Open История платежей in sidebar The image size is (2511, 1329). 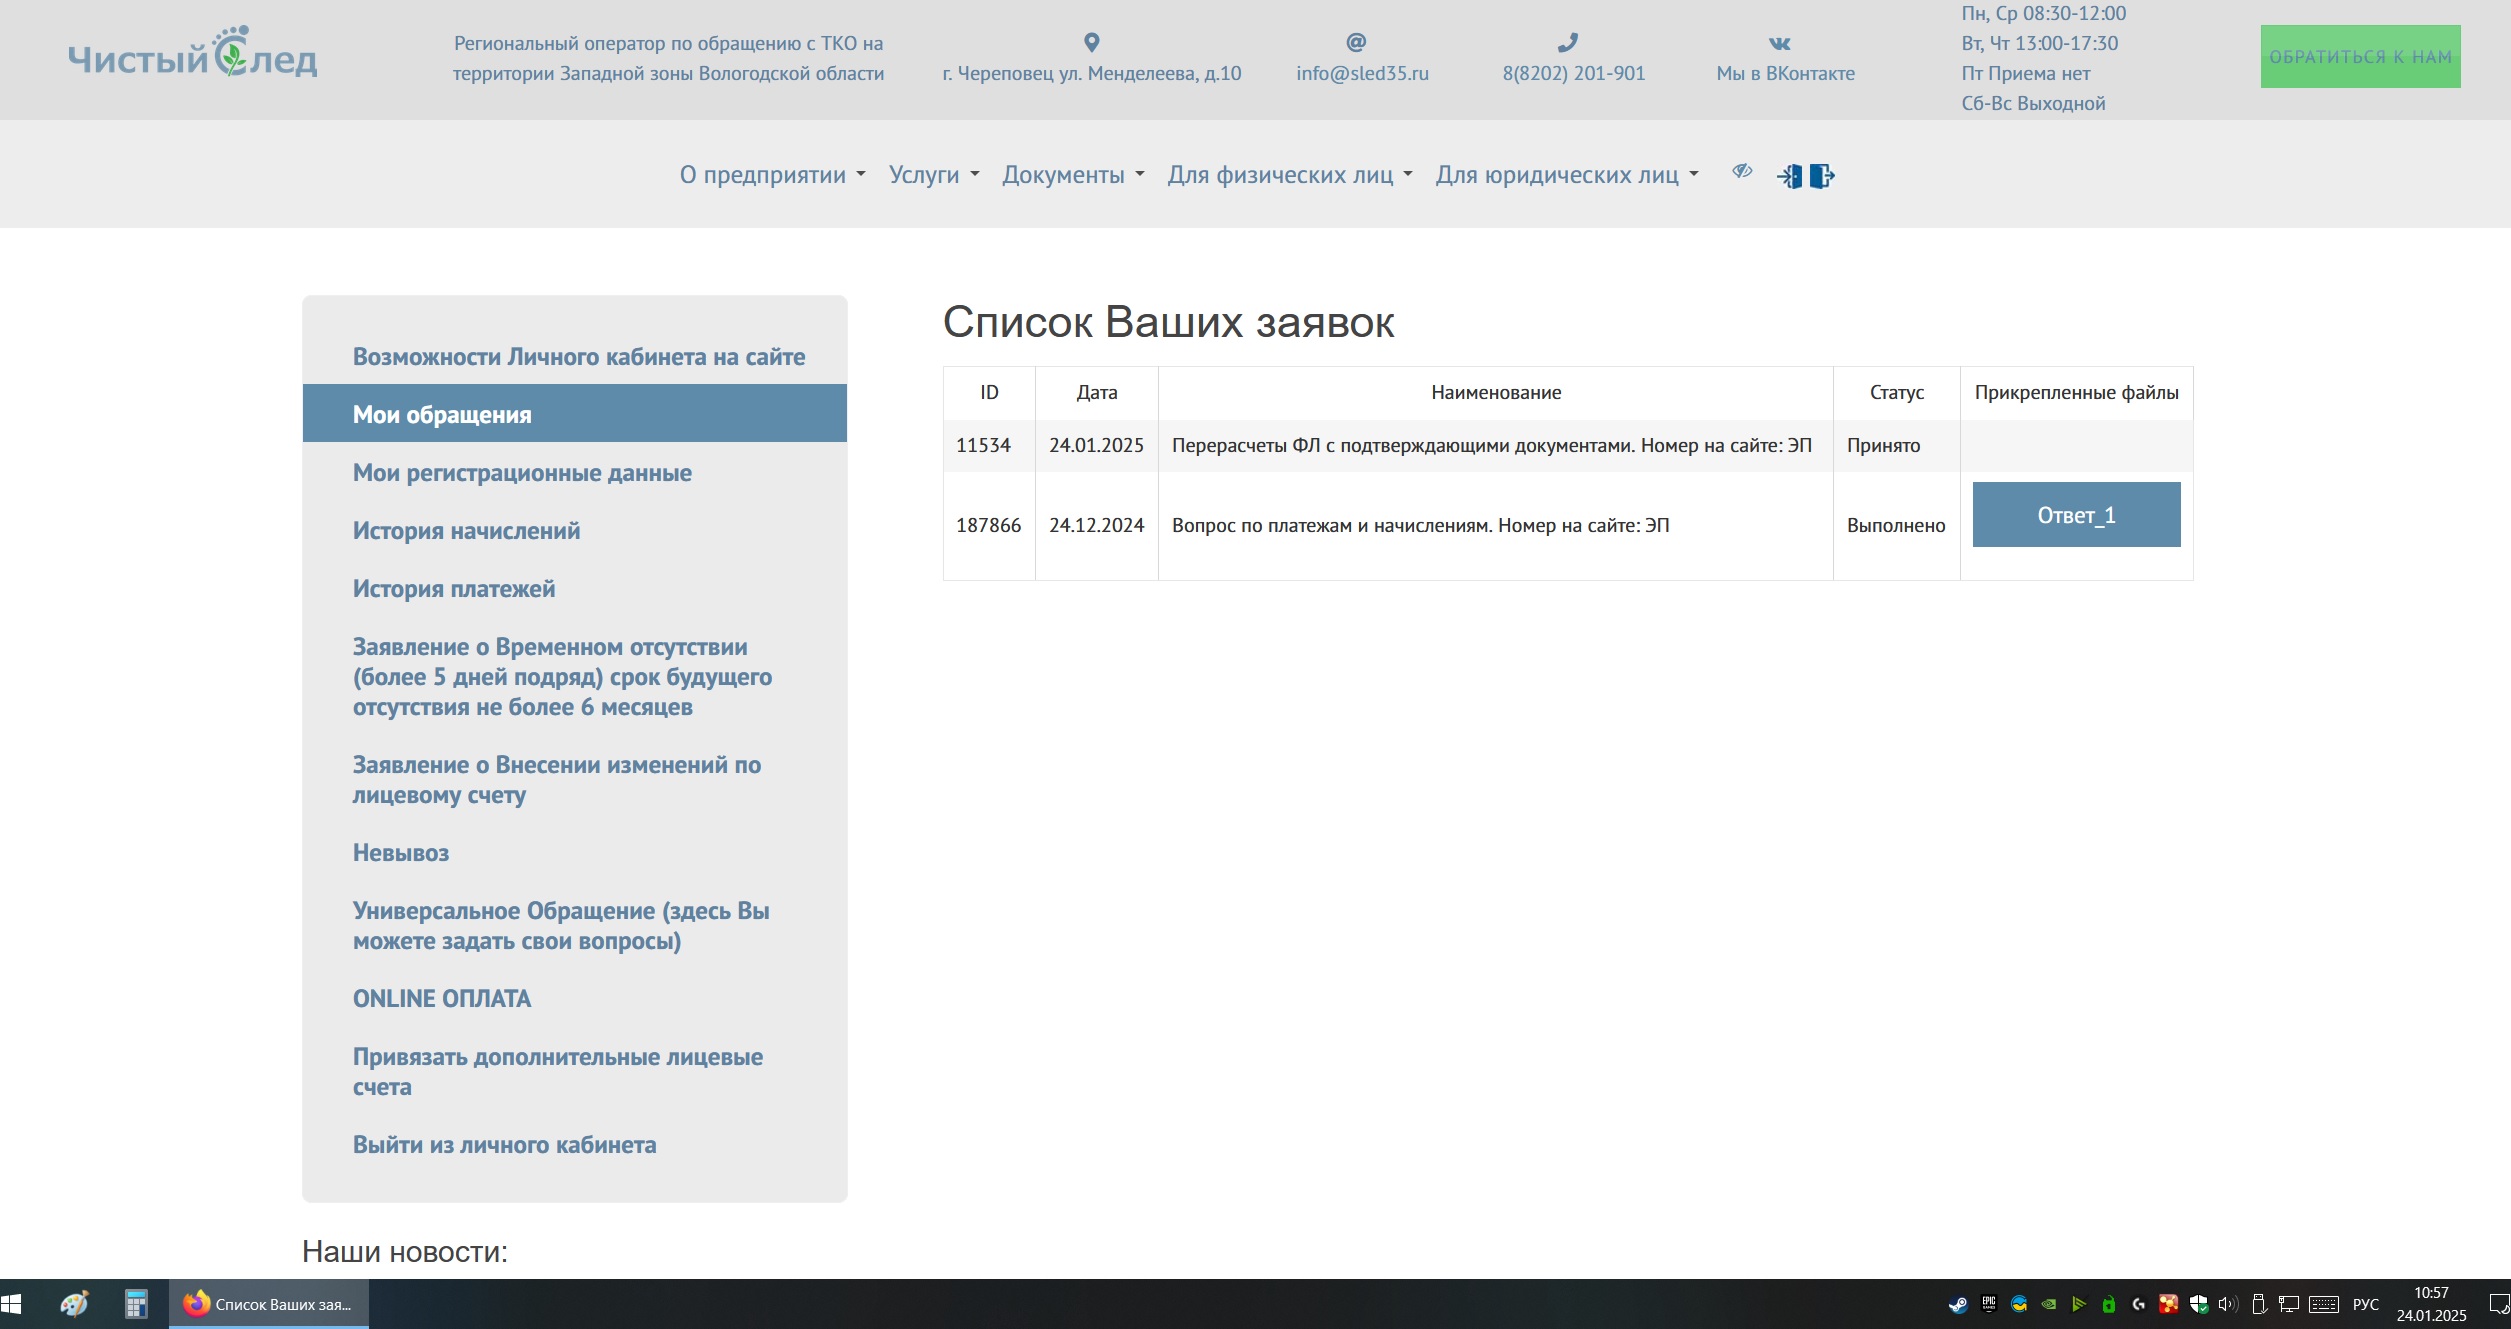453,589
